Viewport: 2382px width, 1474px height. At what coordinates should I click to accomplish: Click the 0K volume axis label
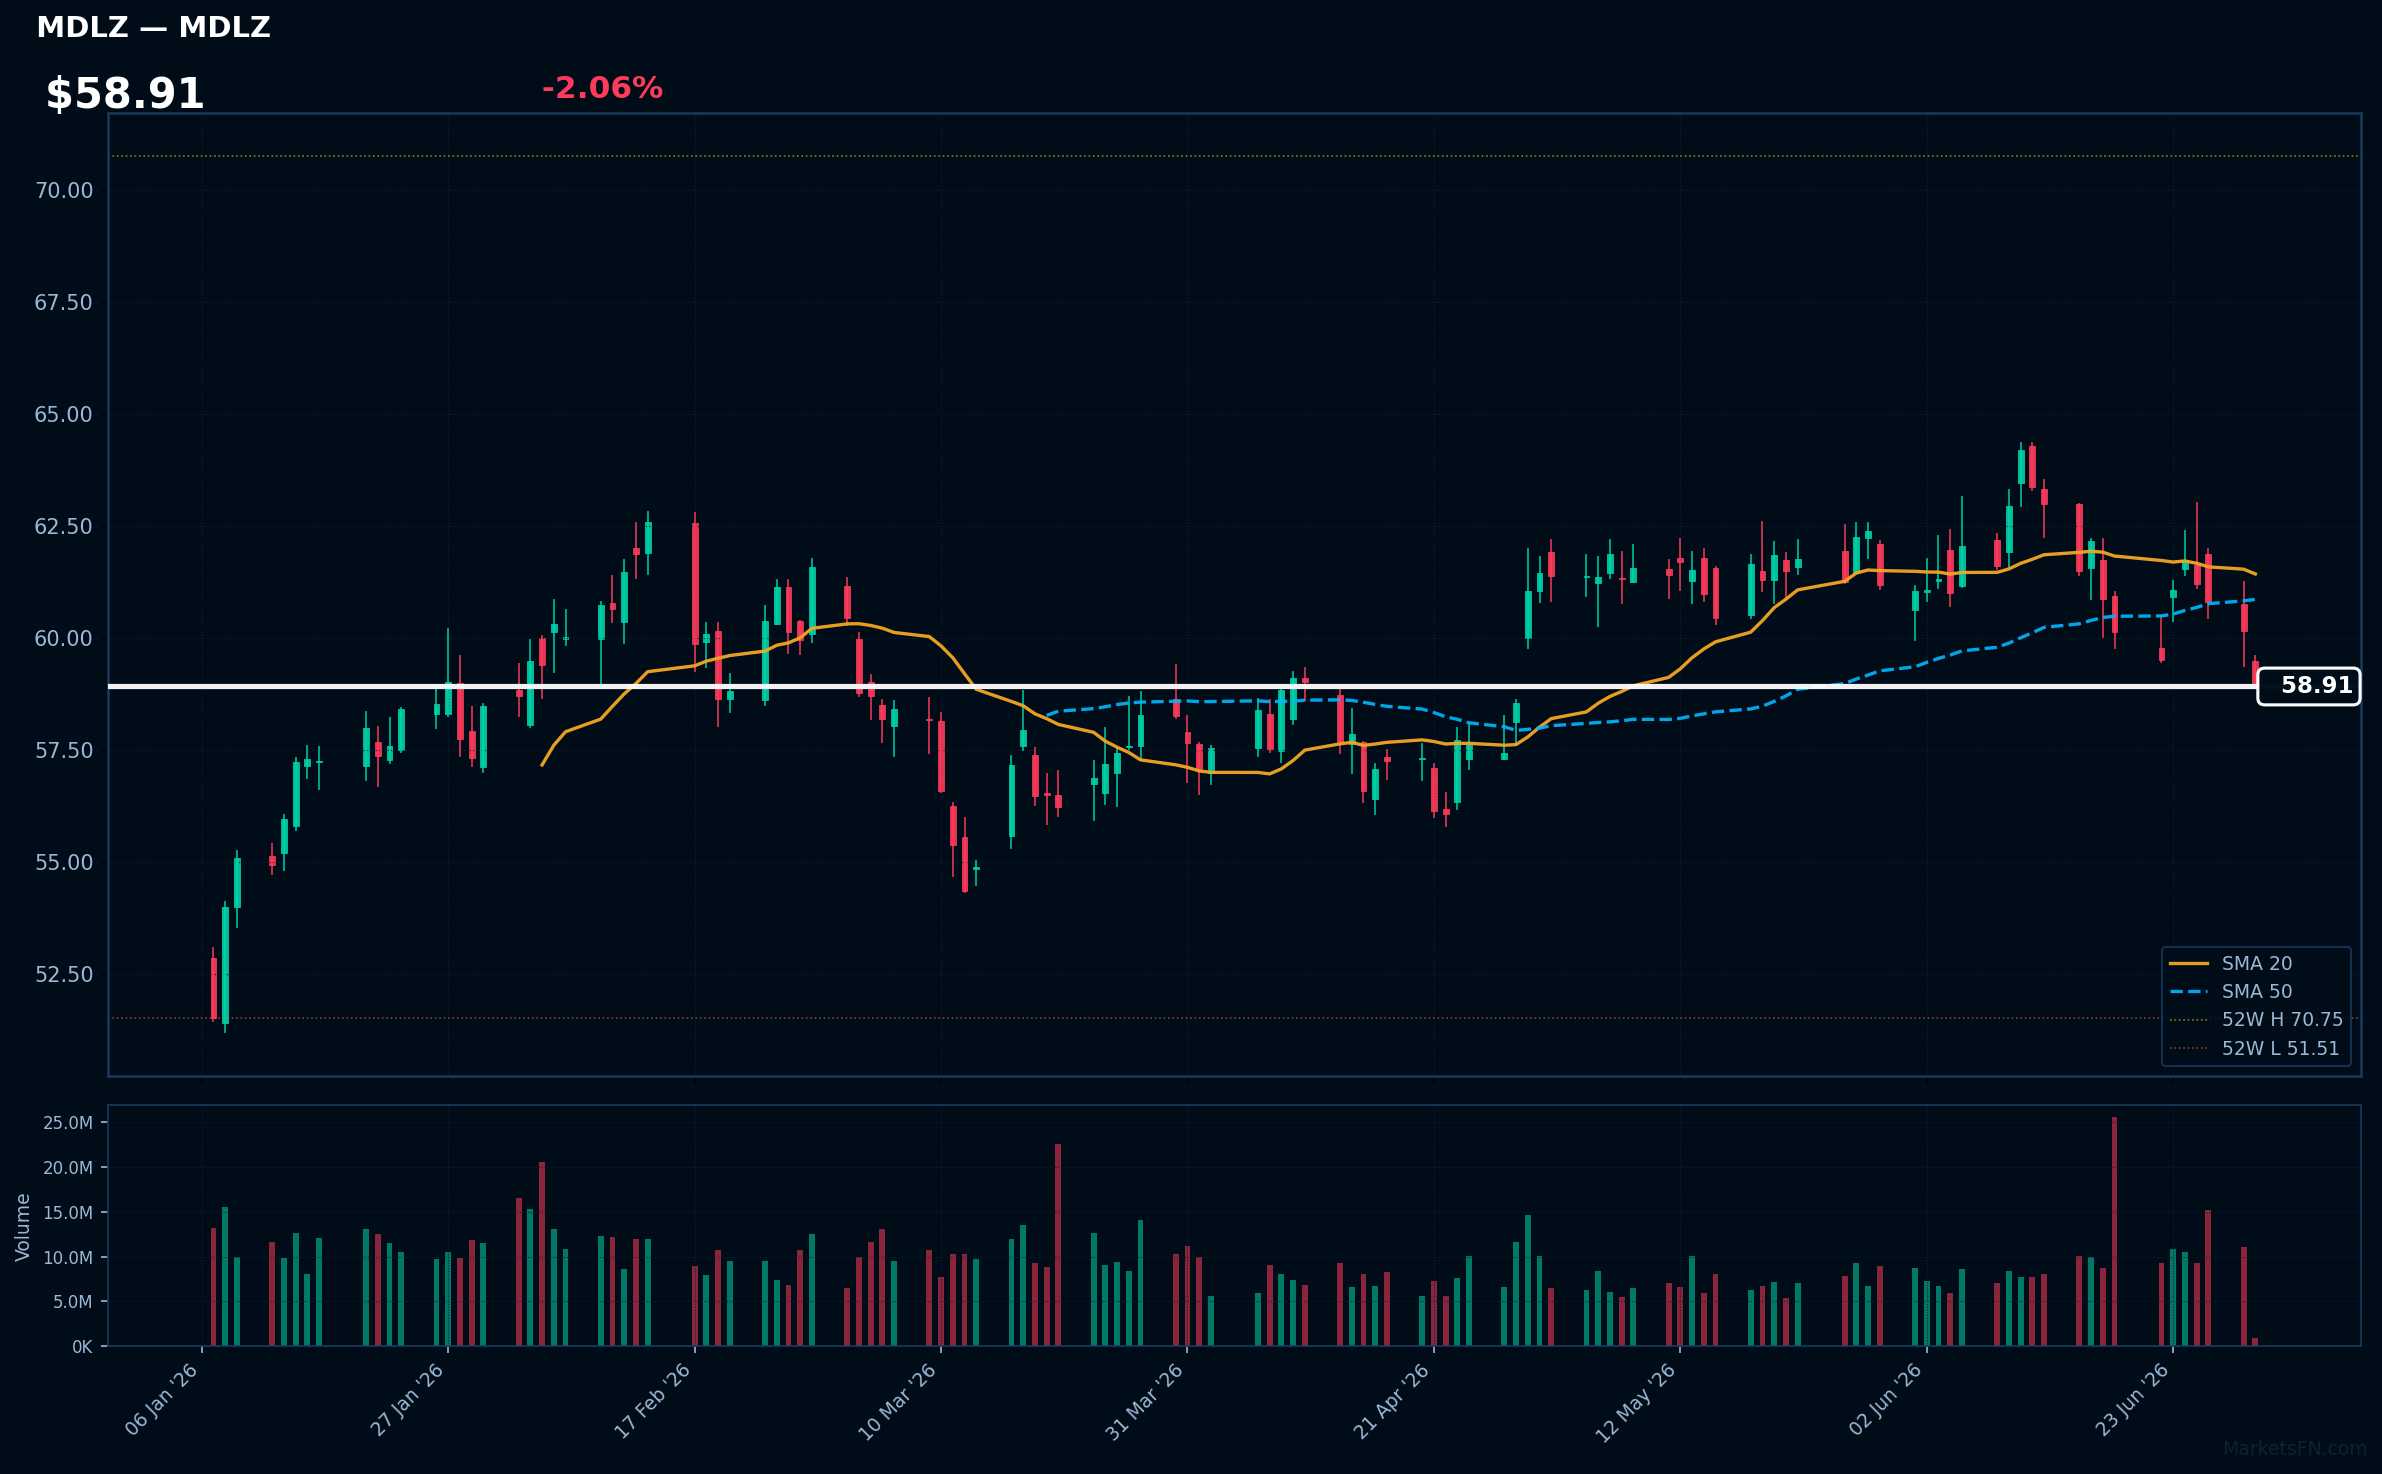pos(82,1347)
